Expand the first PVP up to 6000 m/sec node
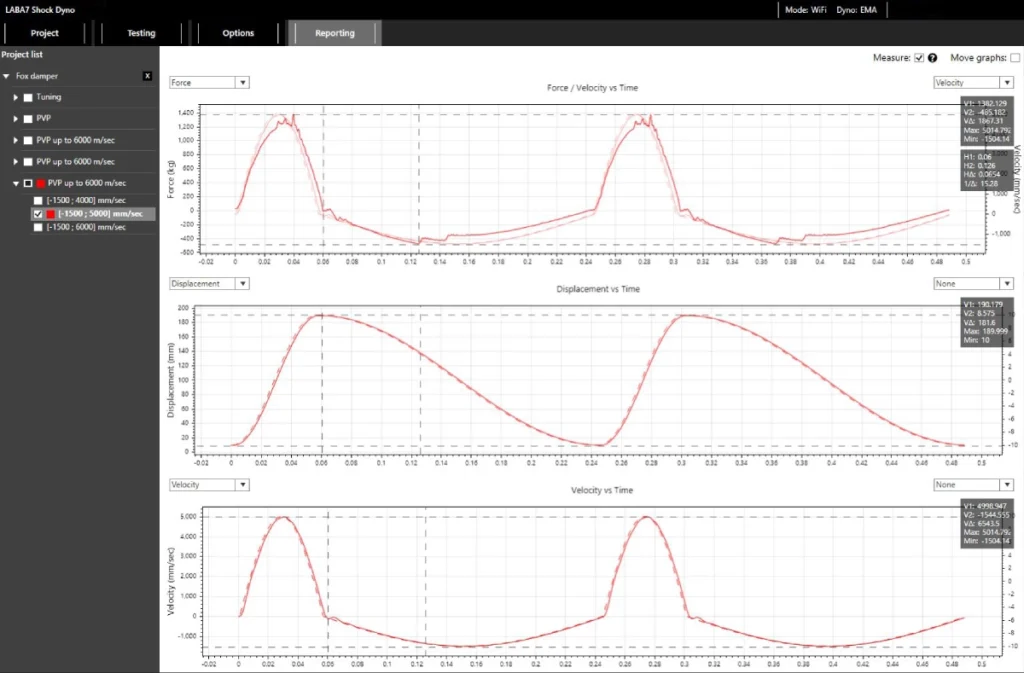 pos(16,140)
